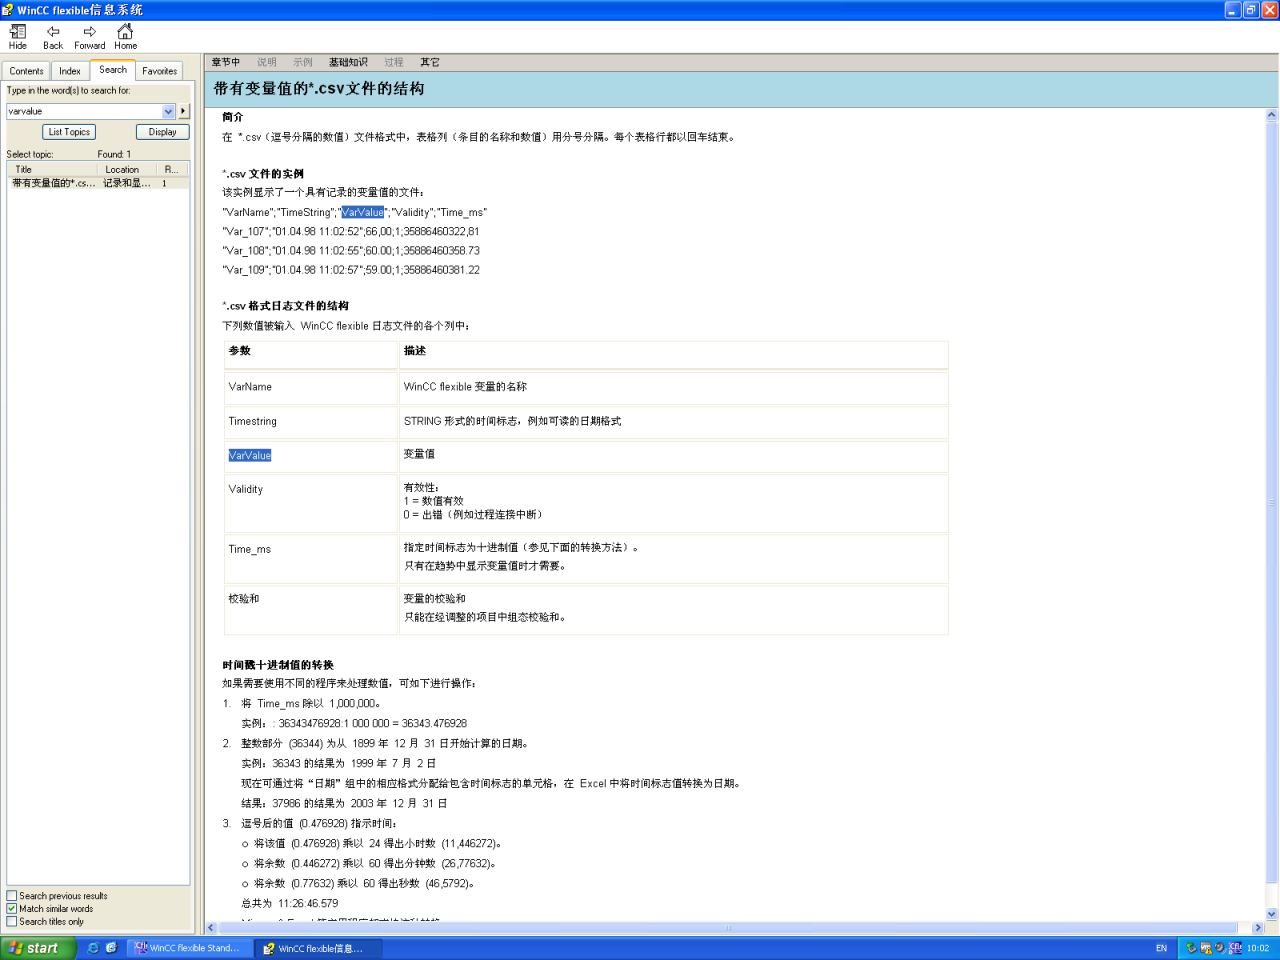Click the WinCC flexible tray icon

pyautogui.click(x=1235, y=948)
